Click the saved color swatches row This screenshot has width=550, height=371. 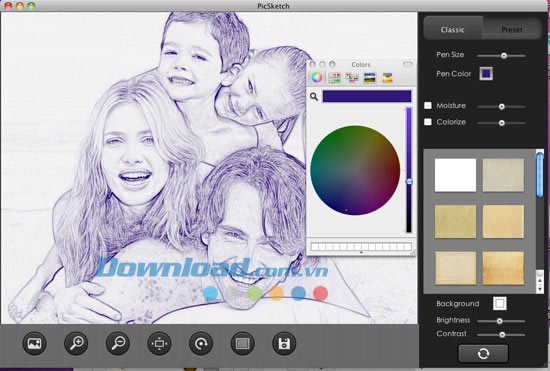[x=361, y=247]
